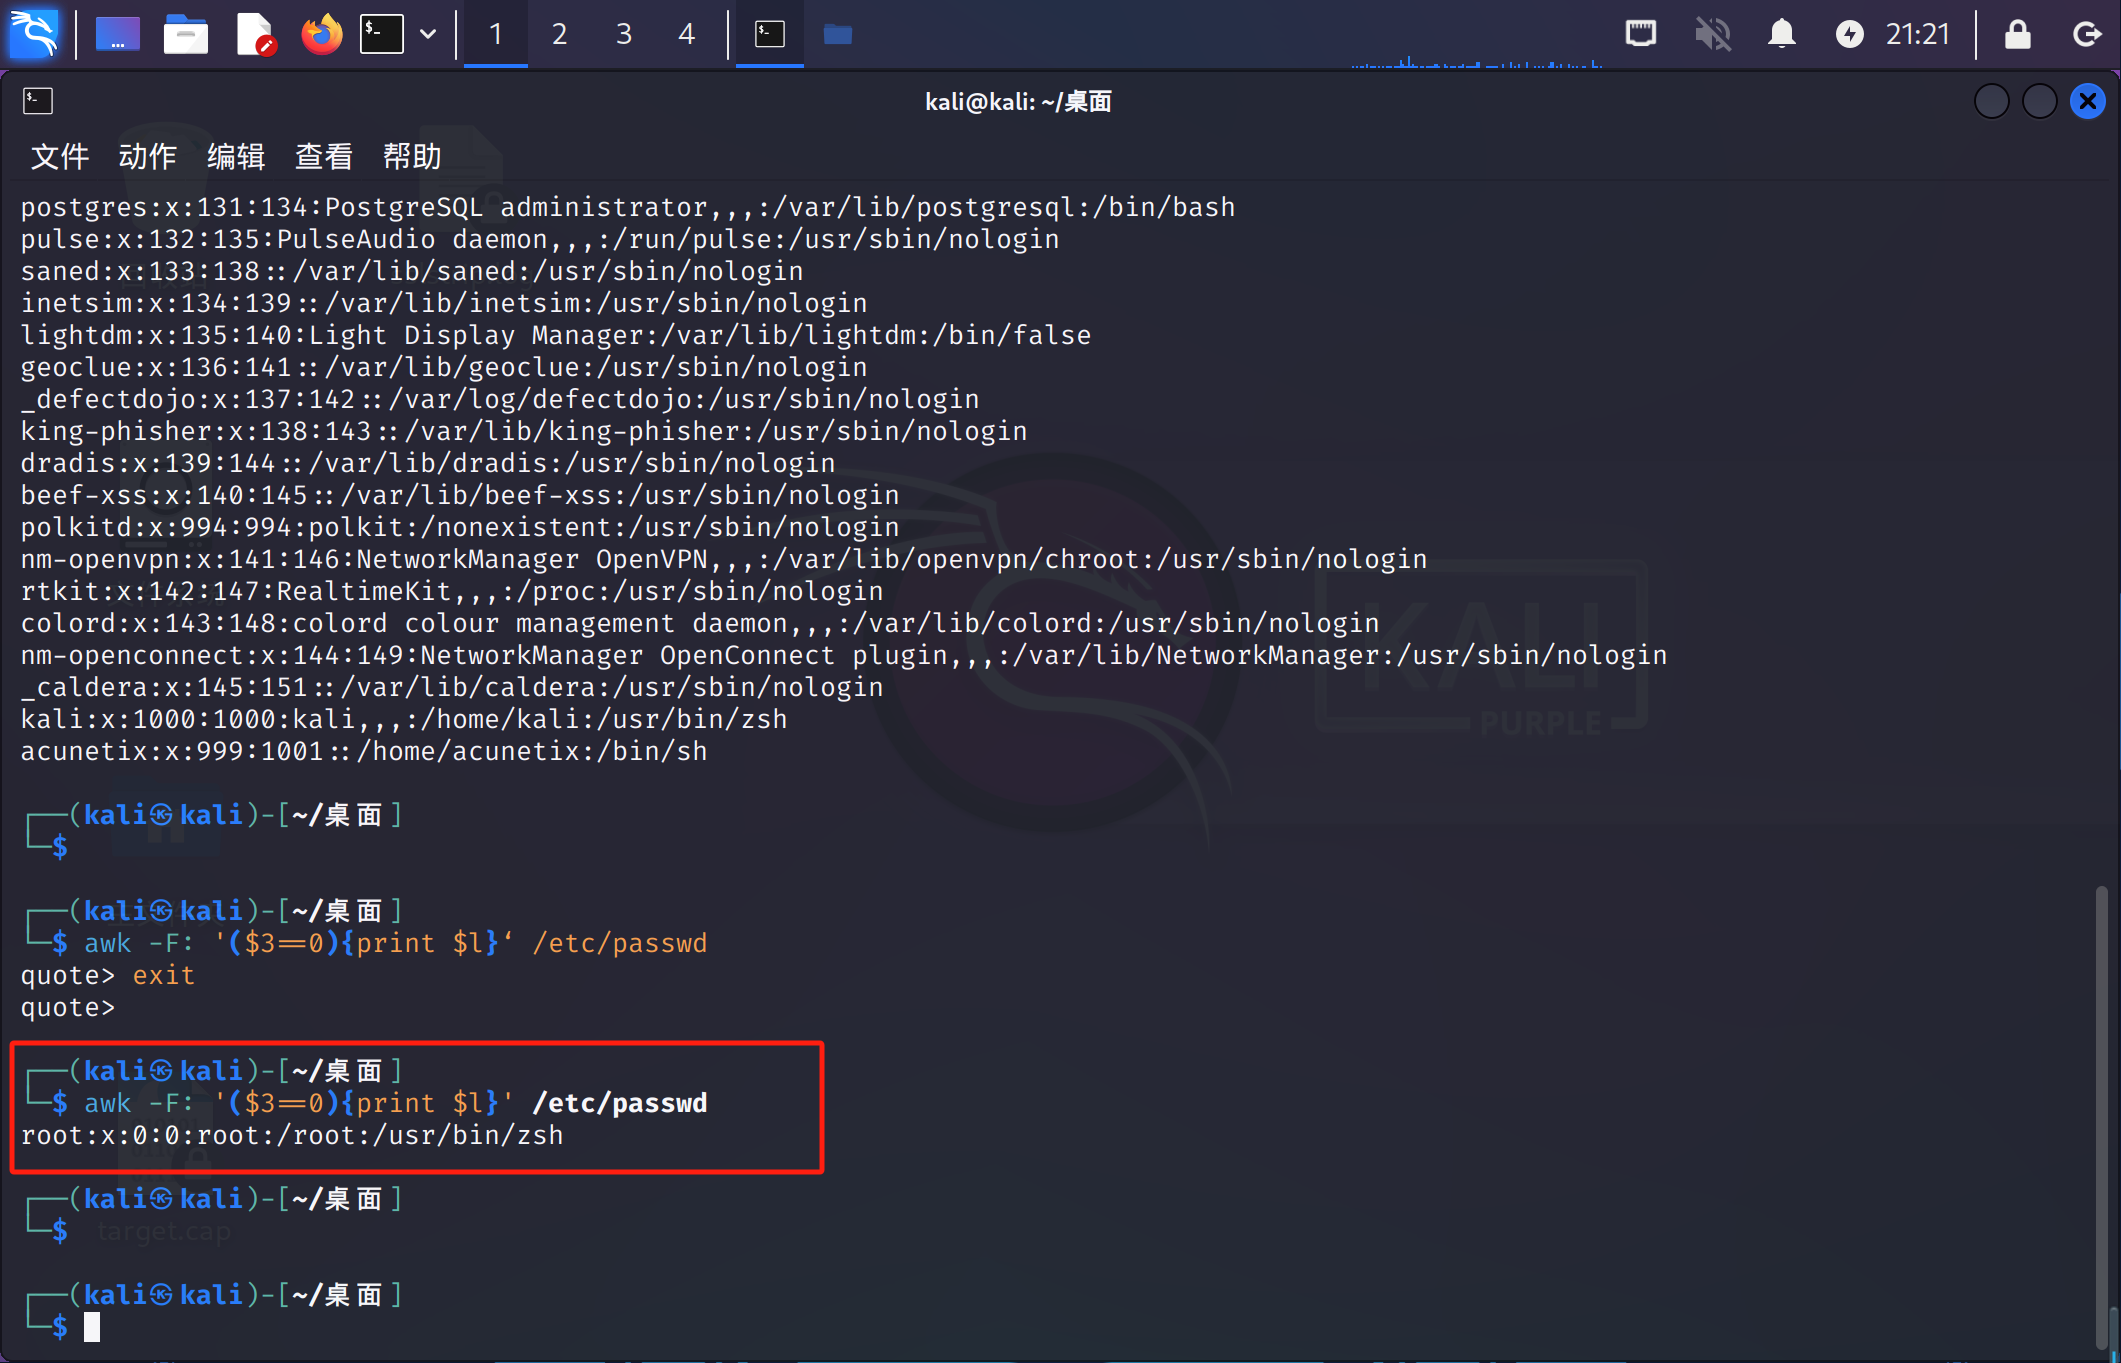
Task: Launch the text editor panel icon
Action: [x=254, y=34]
